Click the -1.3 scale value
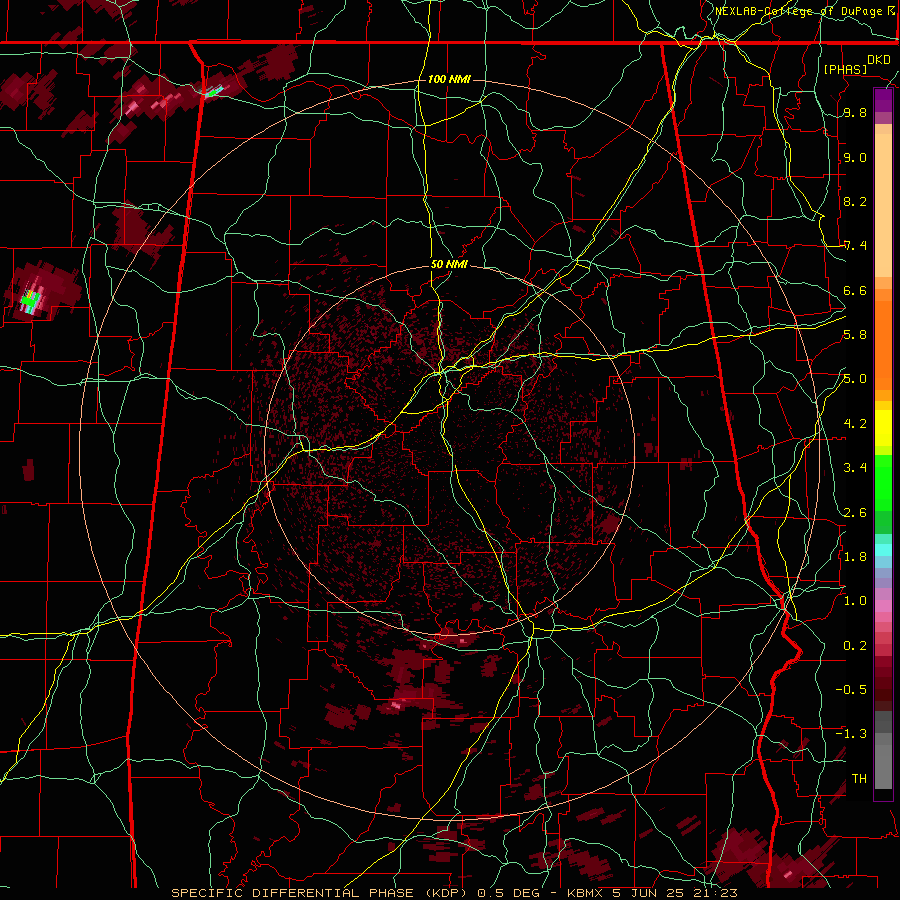Viewport: 900px width, 900px height. pyautogui.click(x=851, y=734)
